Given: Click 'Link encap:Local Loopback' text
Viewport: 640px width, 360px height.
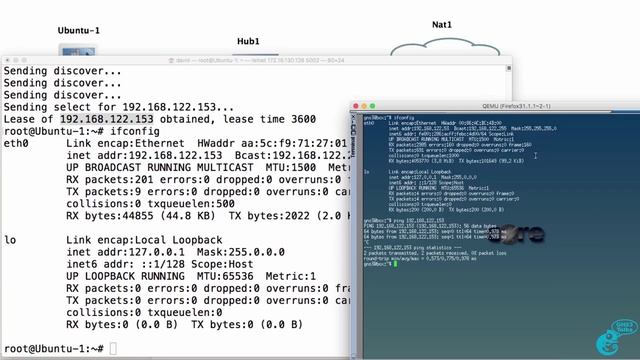Looking at the screenshot, I should pyautogui.click(x=144, y=240).
